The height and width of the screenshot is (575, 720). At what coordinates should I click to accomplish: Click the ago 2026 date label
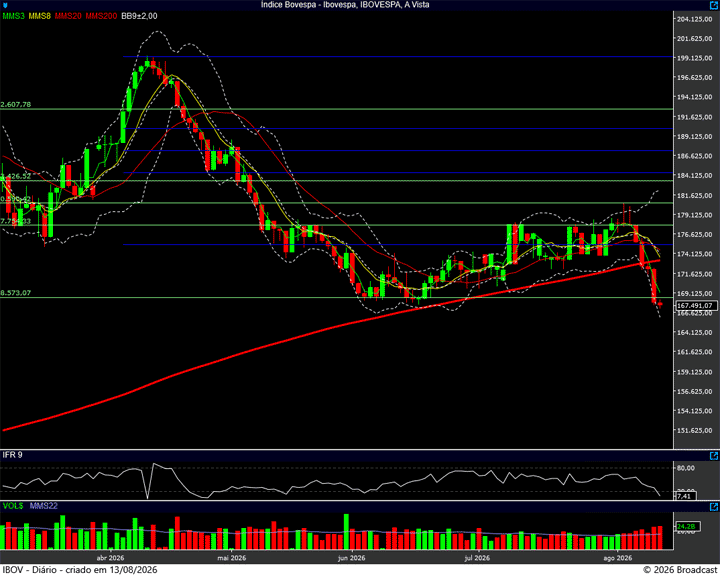(618, 558)
